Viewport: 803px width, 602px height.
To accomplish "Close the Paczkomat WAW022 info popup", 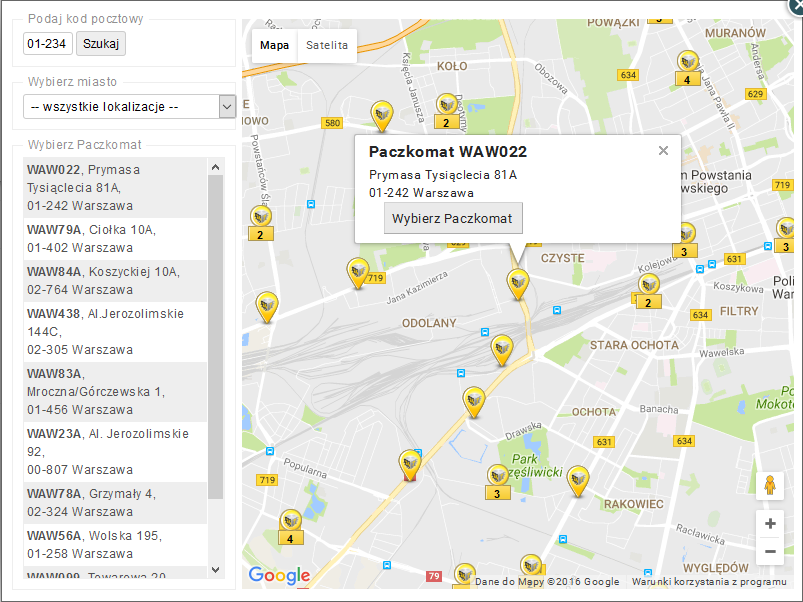I will coord(663,150).
